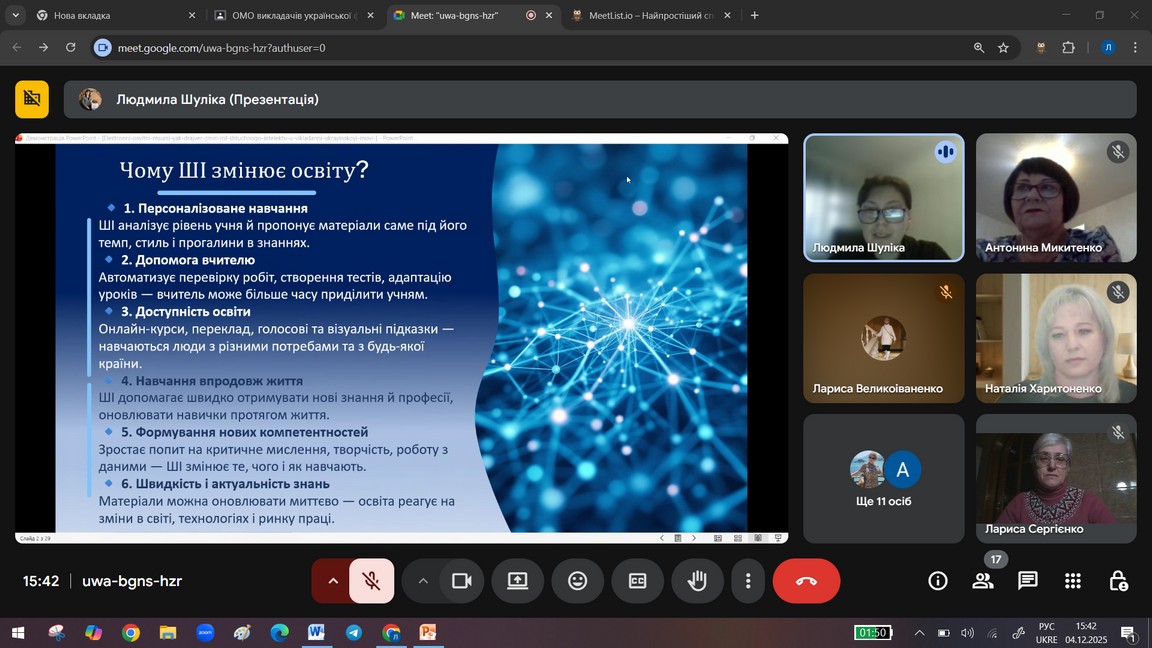Viewport: 1152px width, 648px height.
Task: Open the chat with everyone panel
Action: [1027, 581]
